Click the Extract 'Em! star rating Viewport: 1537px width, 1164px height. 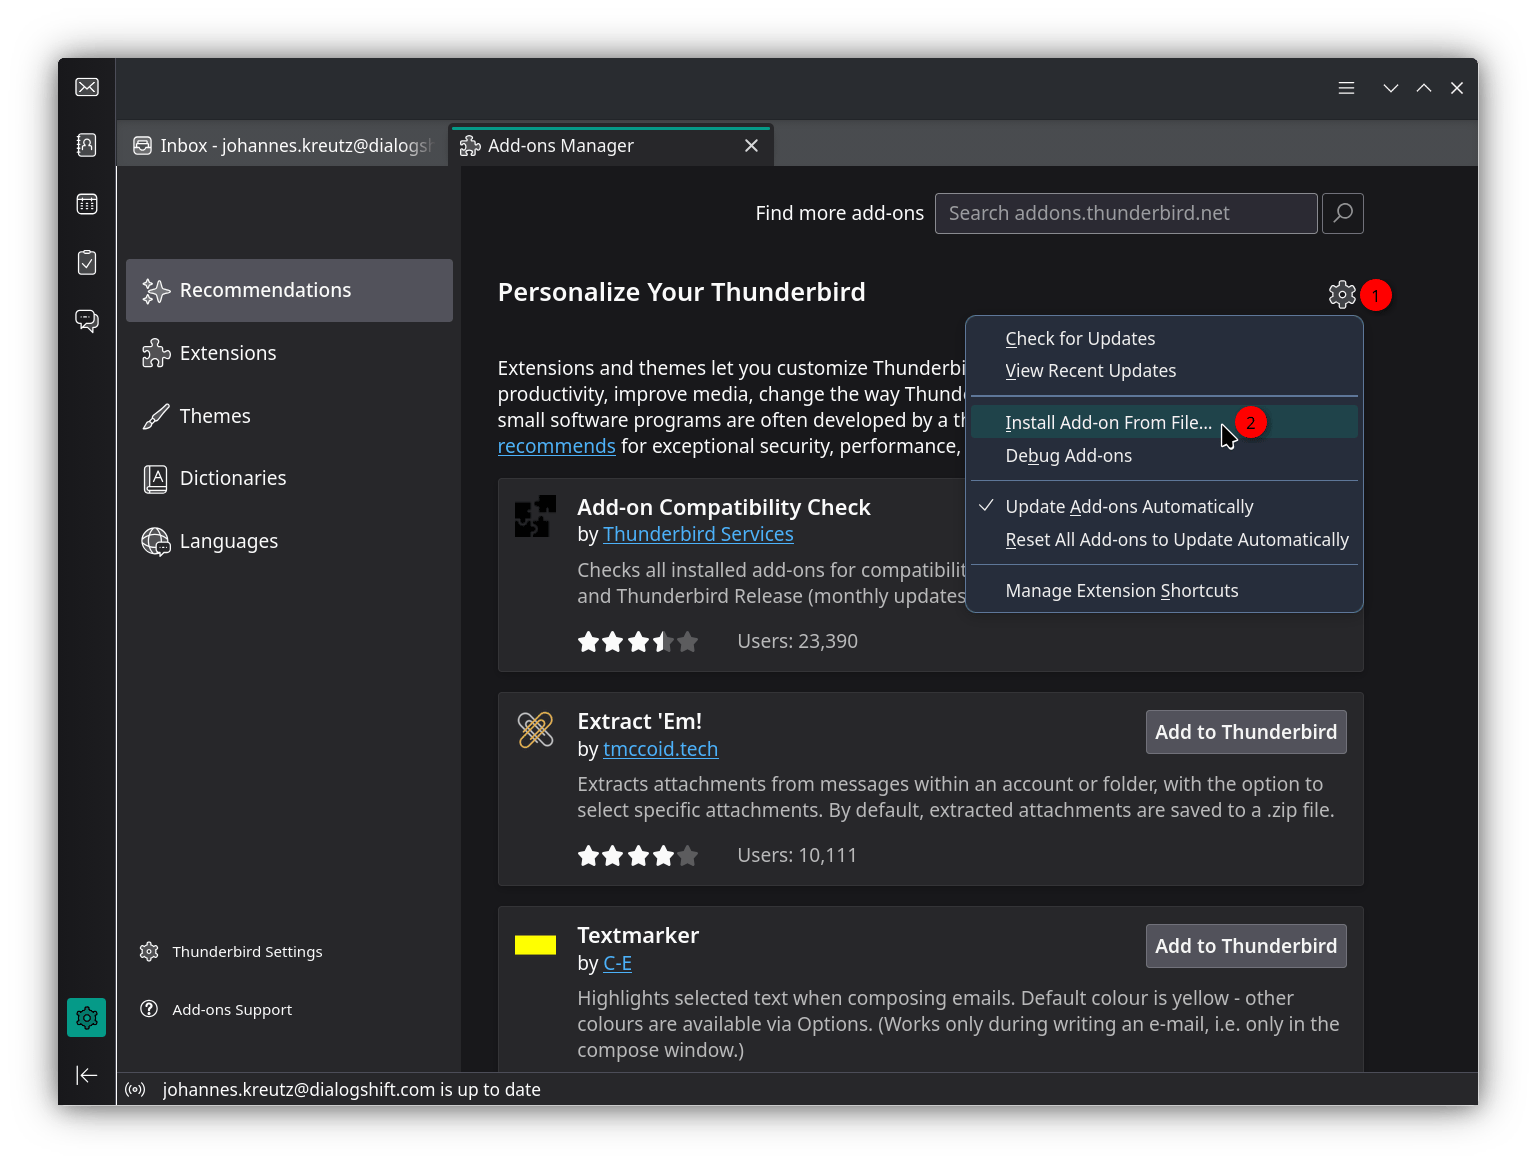[x=638, y=856]
